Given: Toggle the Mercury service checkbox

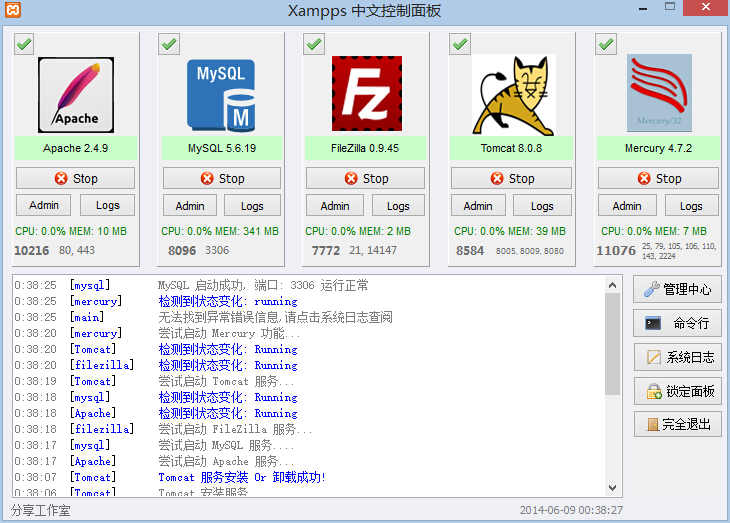Looking at the screenshot, I should coord(606,44).
